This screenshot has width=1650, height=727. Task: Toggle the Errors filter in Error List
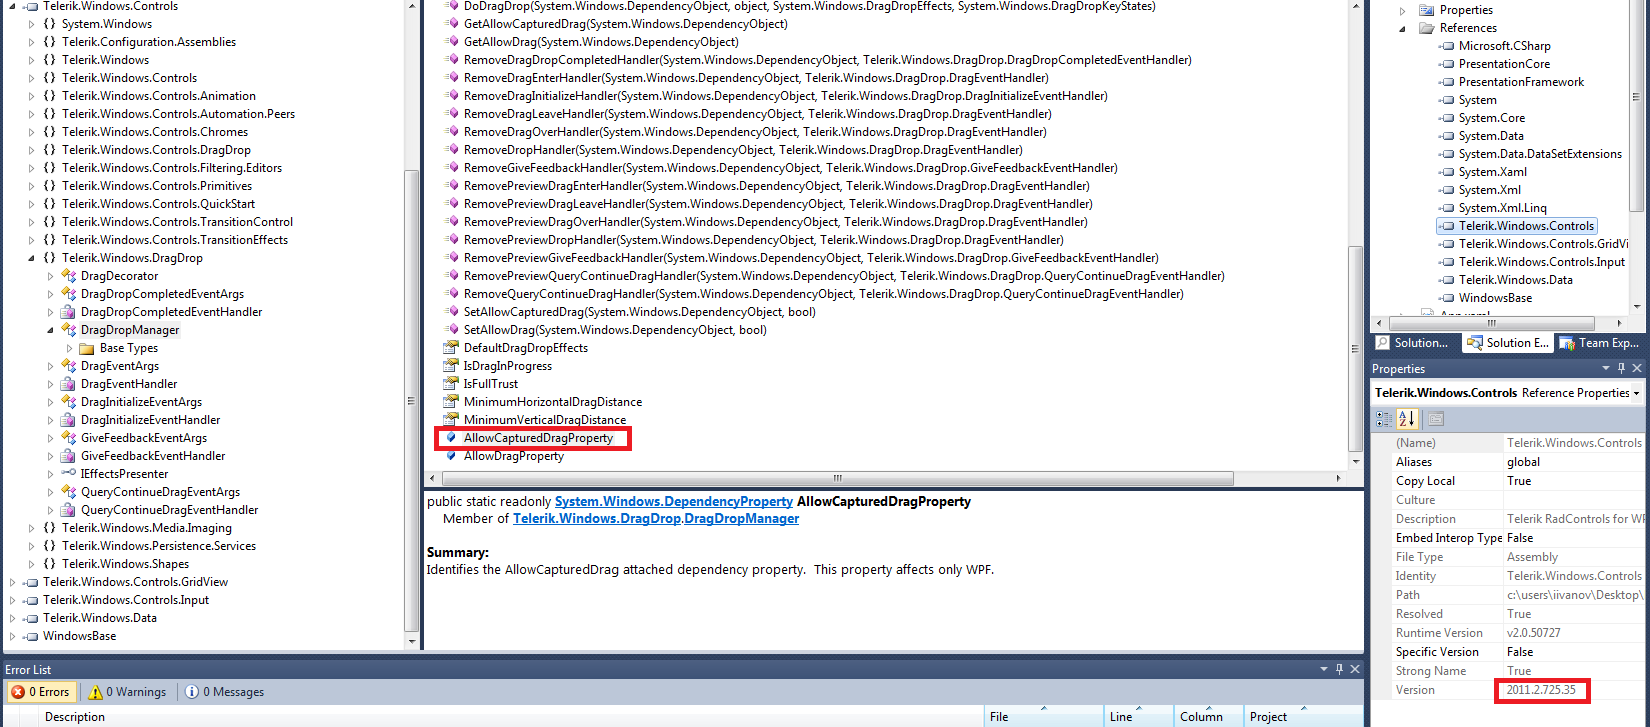[x=41, y=692]
